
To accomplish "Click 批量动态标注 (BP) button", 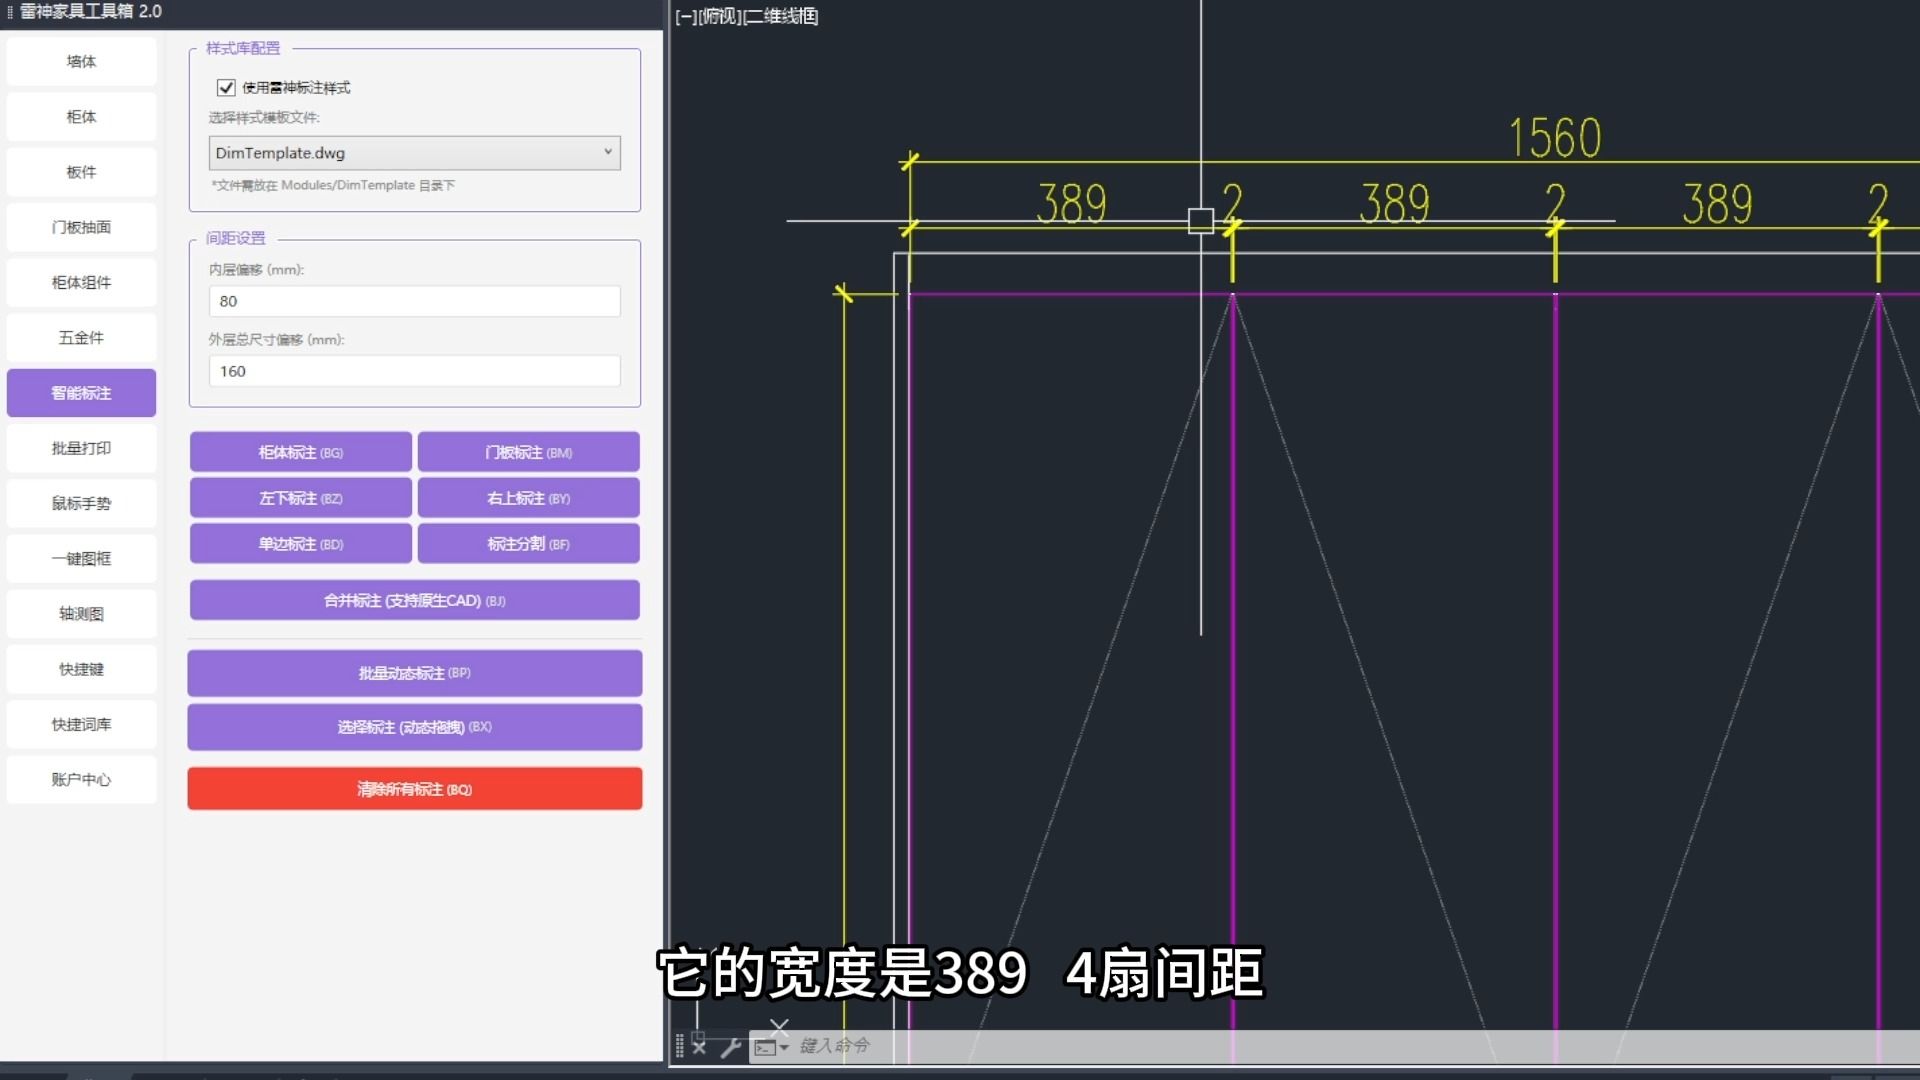I will 415,673.
